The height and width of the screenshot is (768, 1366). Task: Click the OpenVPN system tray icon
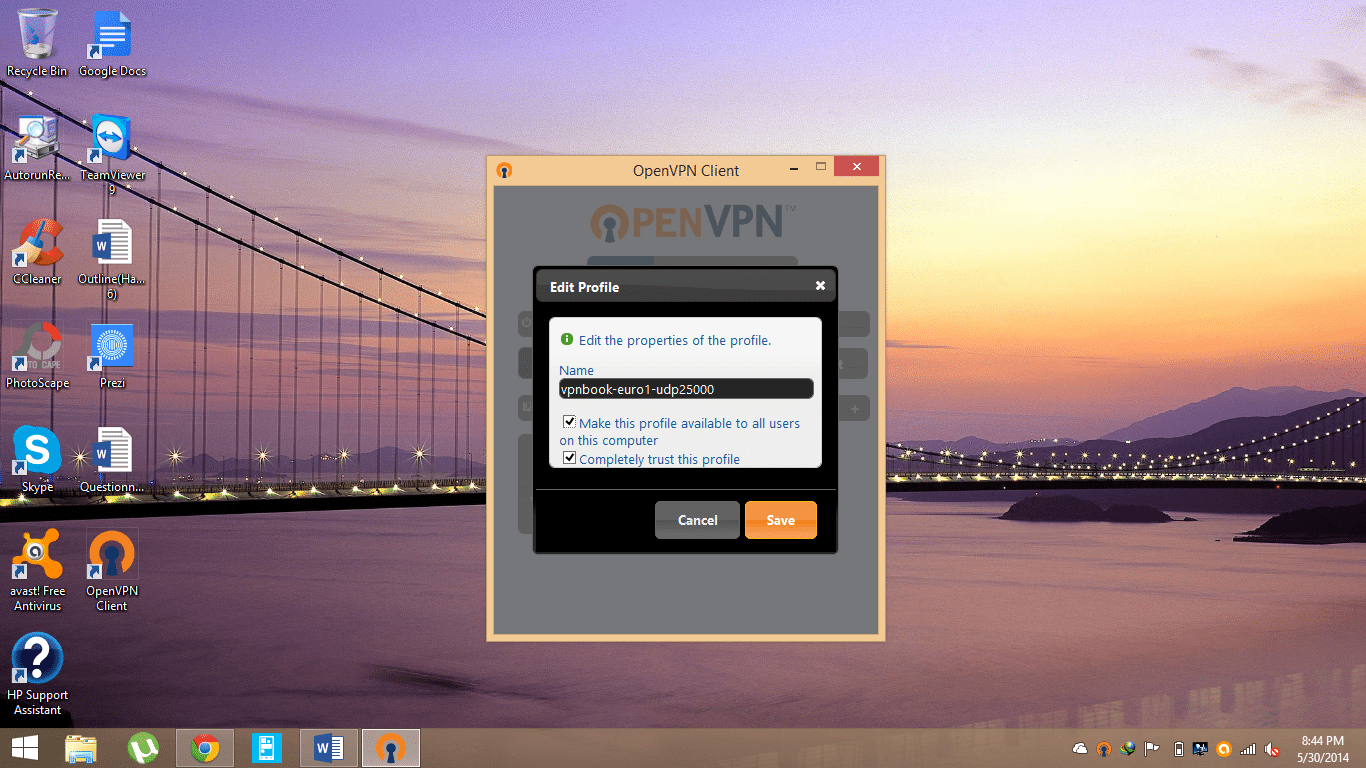pyautogui.click(x=1103, y=748)
